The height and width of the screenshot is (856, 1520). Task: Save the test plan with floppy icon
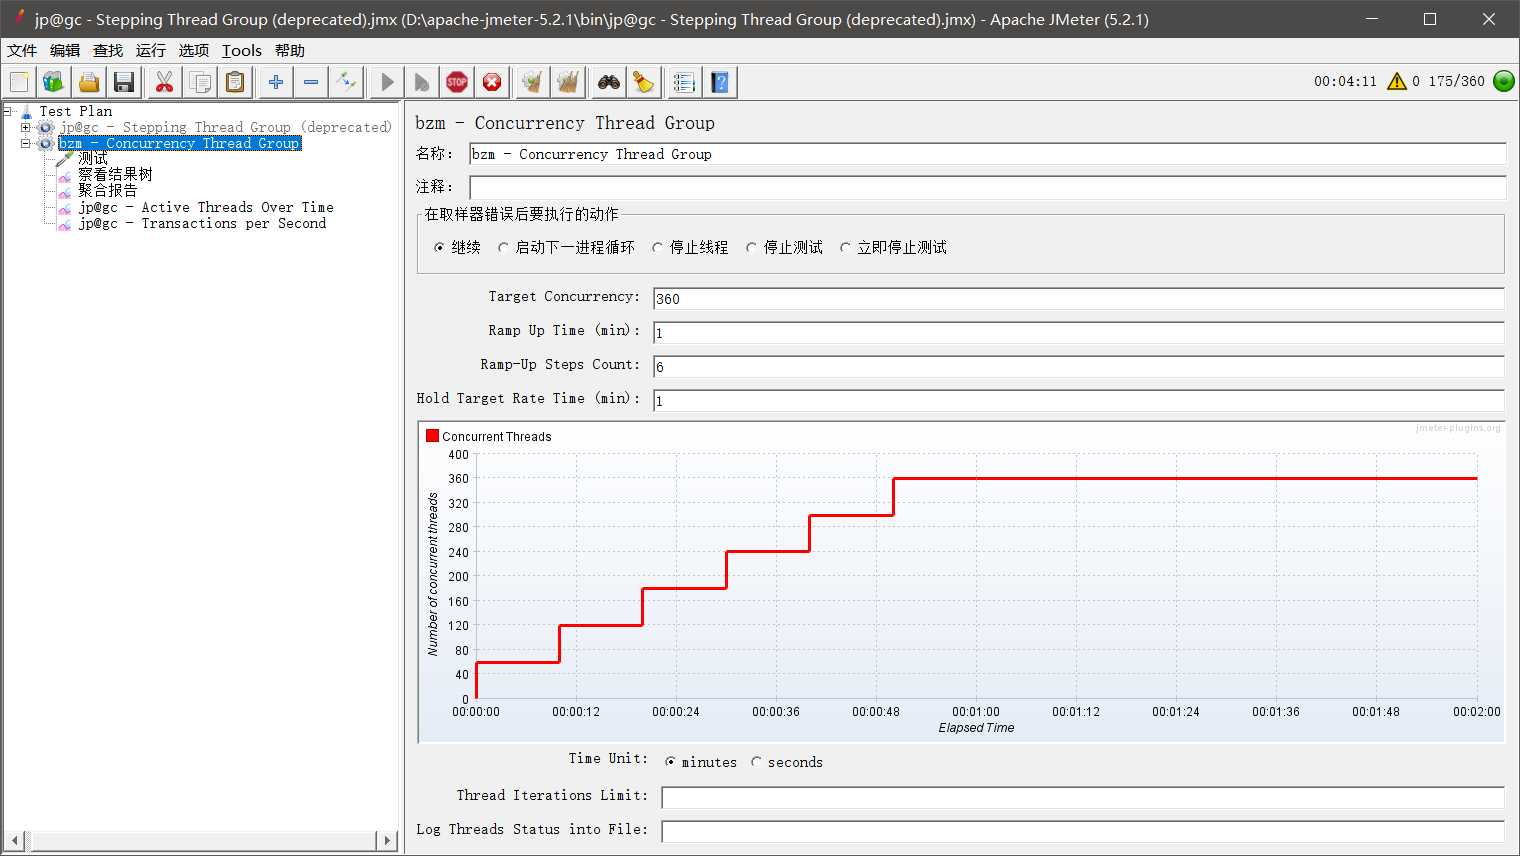tap(124, 82)
